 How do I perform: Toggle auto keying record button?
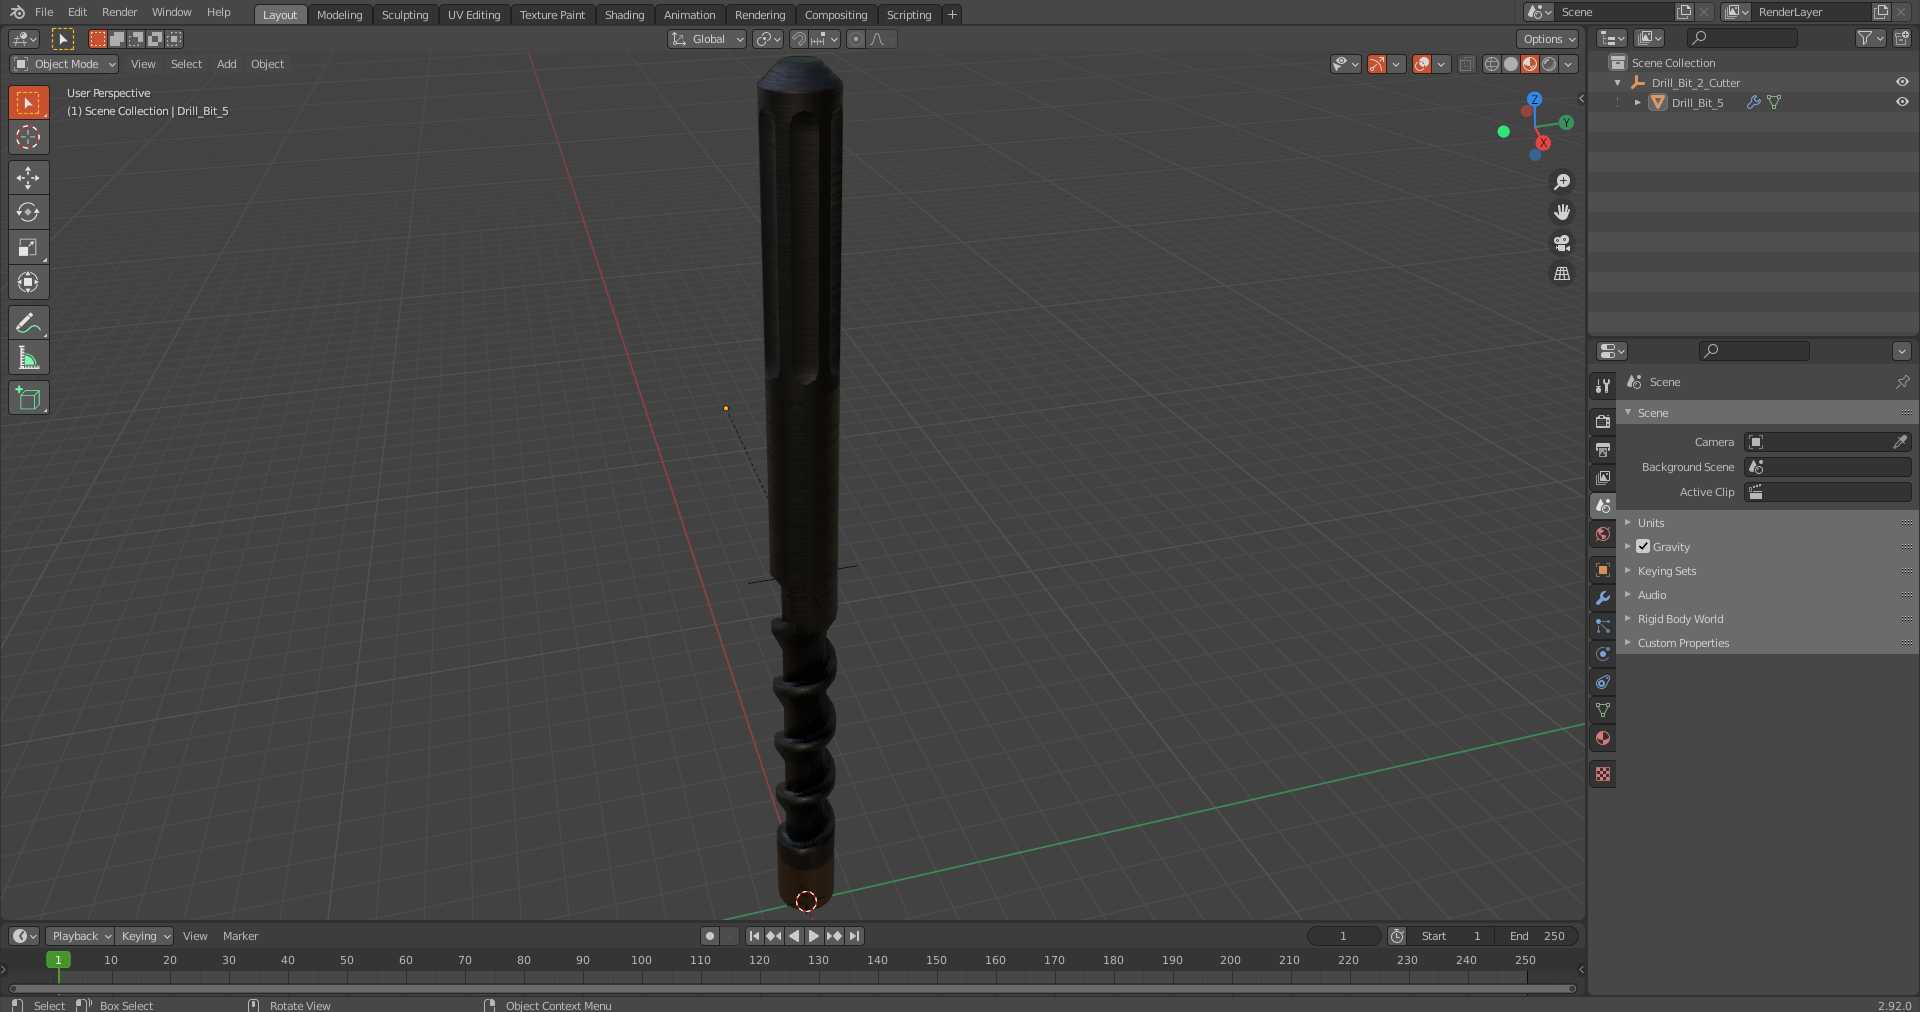(x=710, y=936)
